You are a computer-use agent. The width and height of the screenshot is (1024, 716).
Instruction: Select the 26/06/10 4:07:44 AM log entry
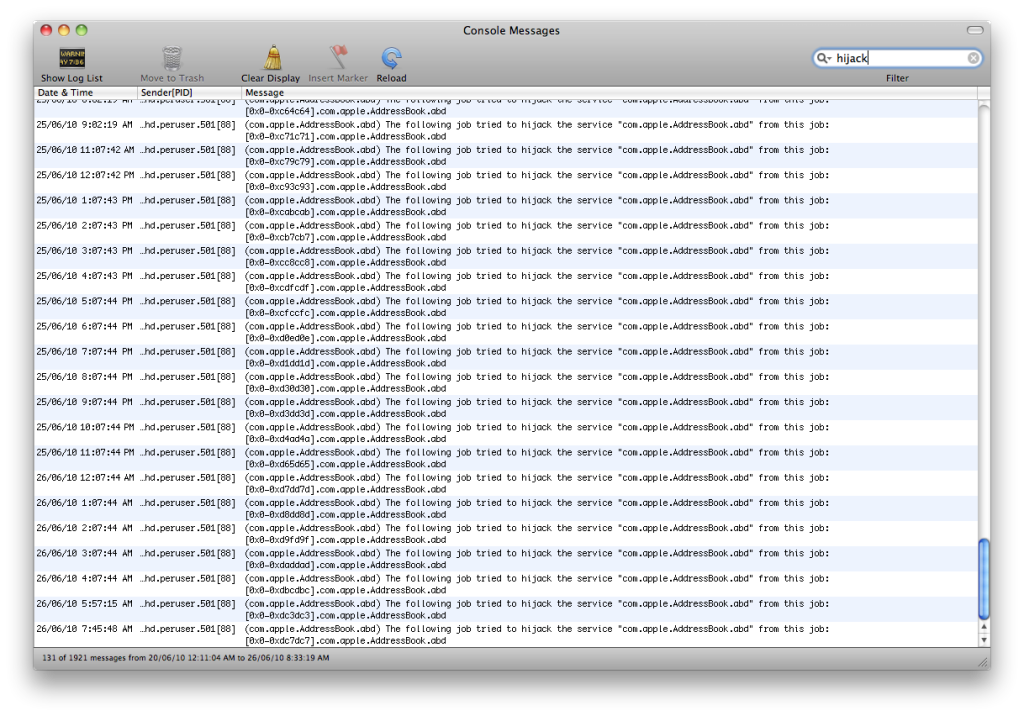[506, 585]
